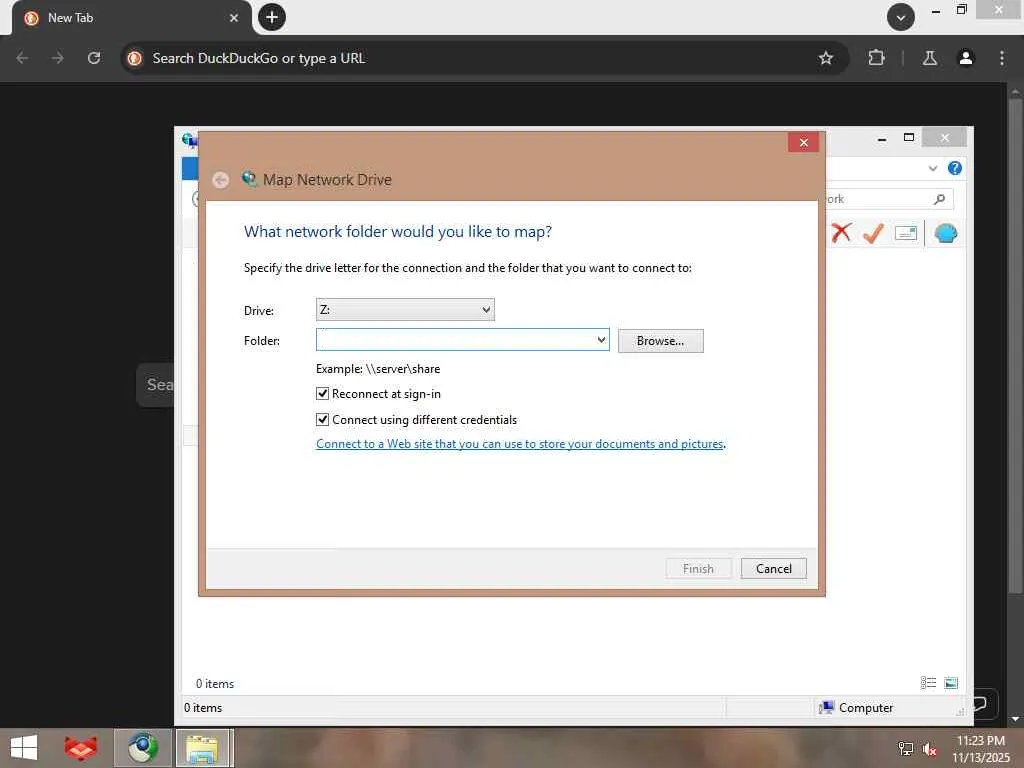Click the Finish button

tap(698, 569)
